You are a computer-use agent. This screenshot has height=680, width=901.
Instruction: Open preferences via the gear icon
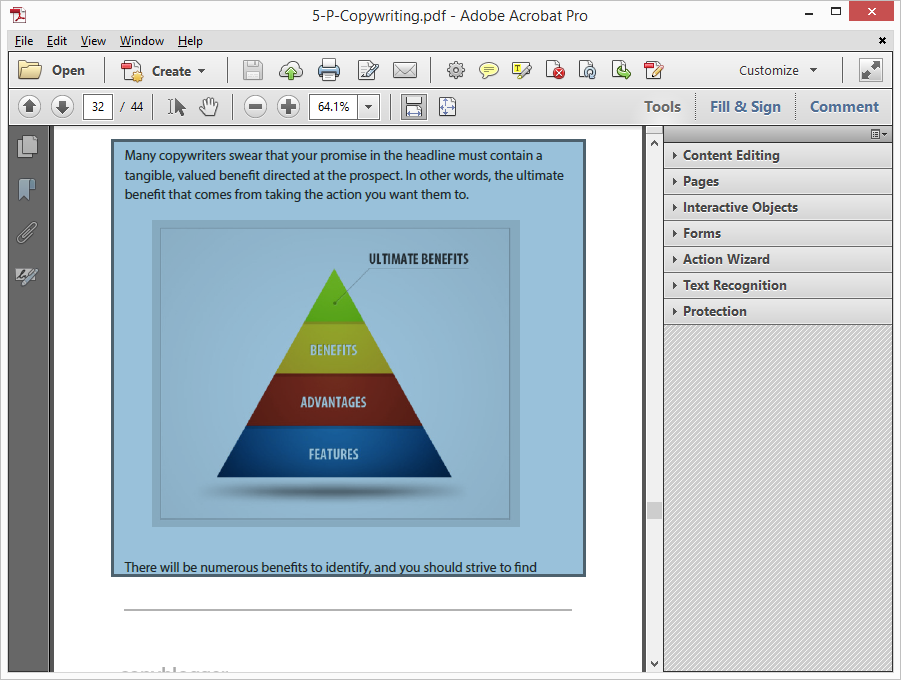(x=456, y=71)
